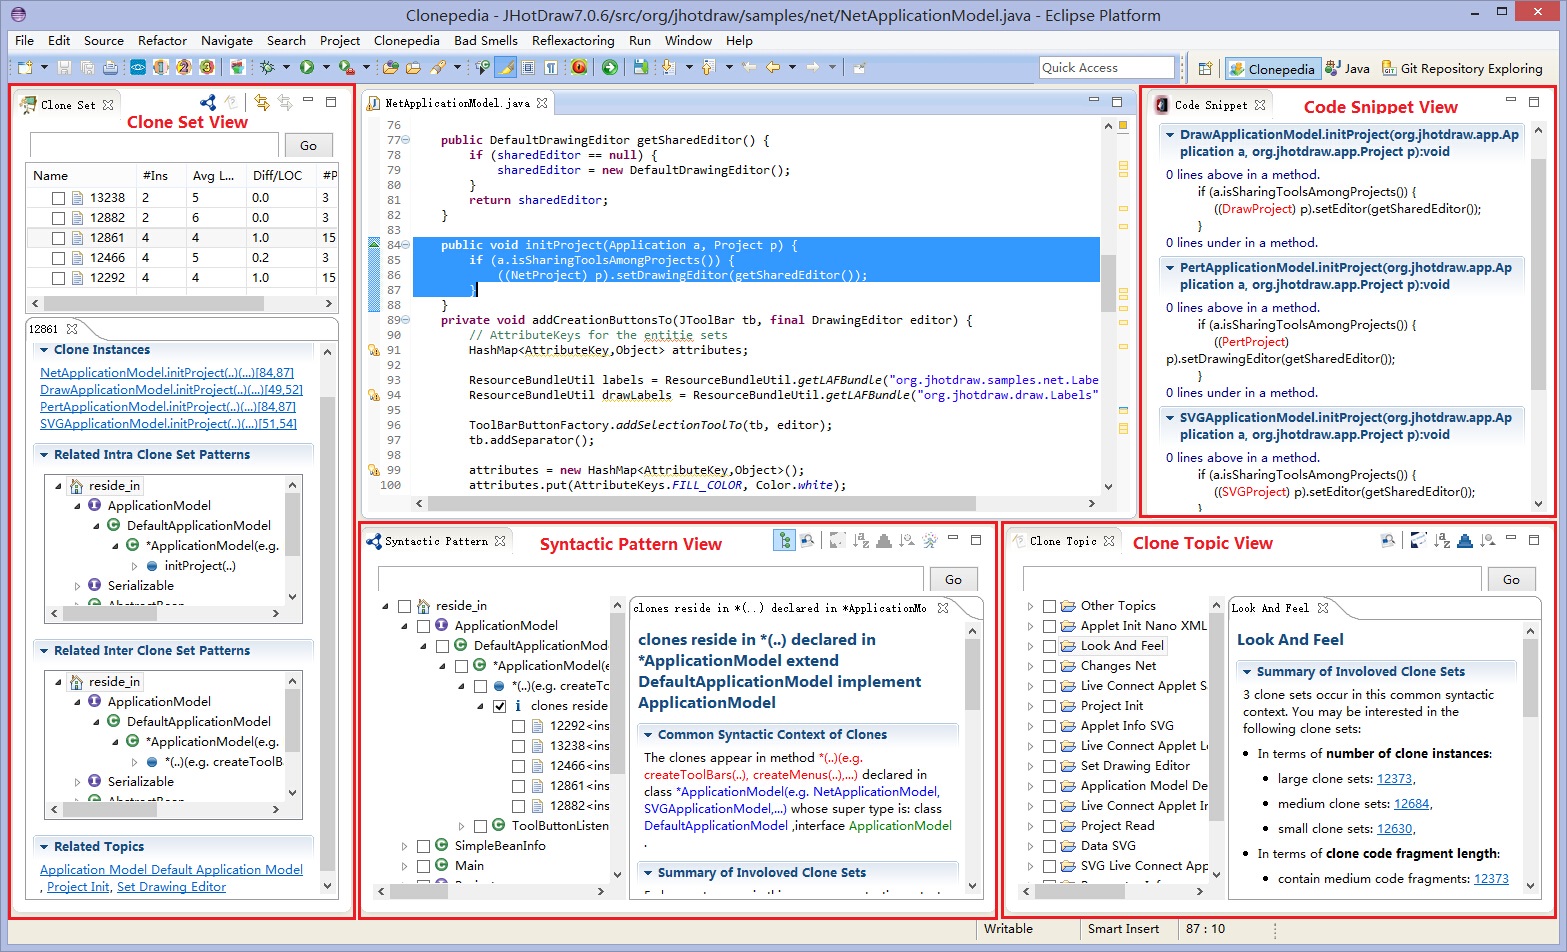
Task: Click the Git Repository Exploring perspective icon
Action: (x=1389, y=68)
